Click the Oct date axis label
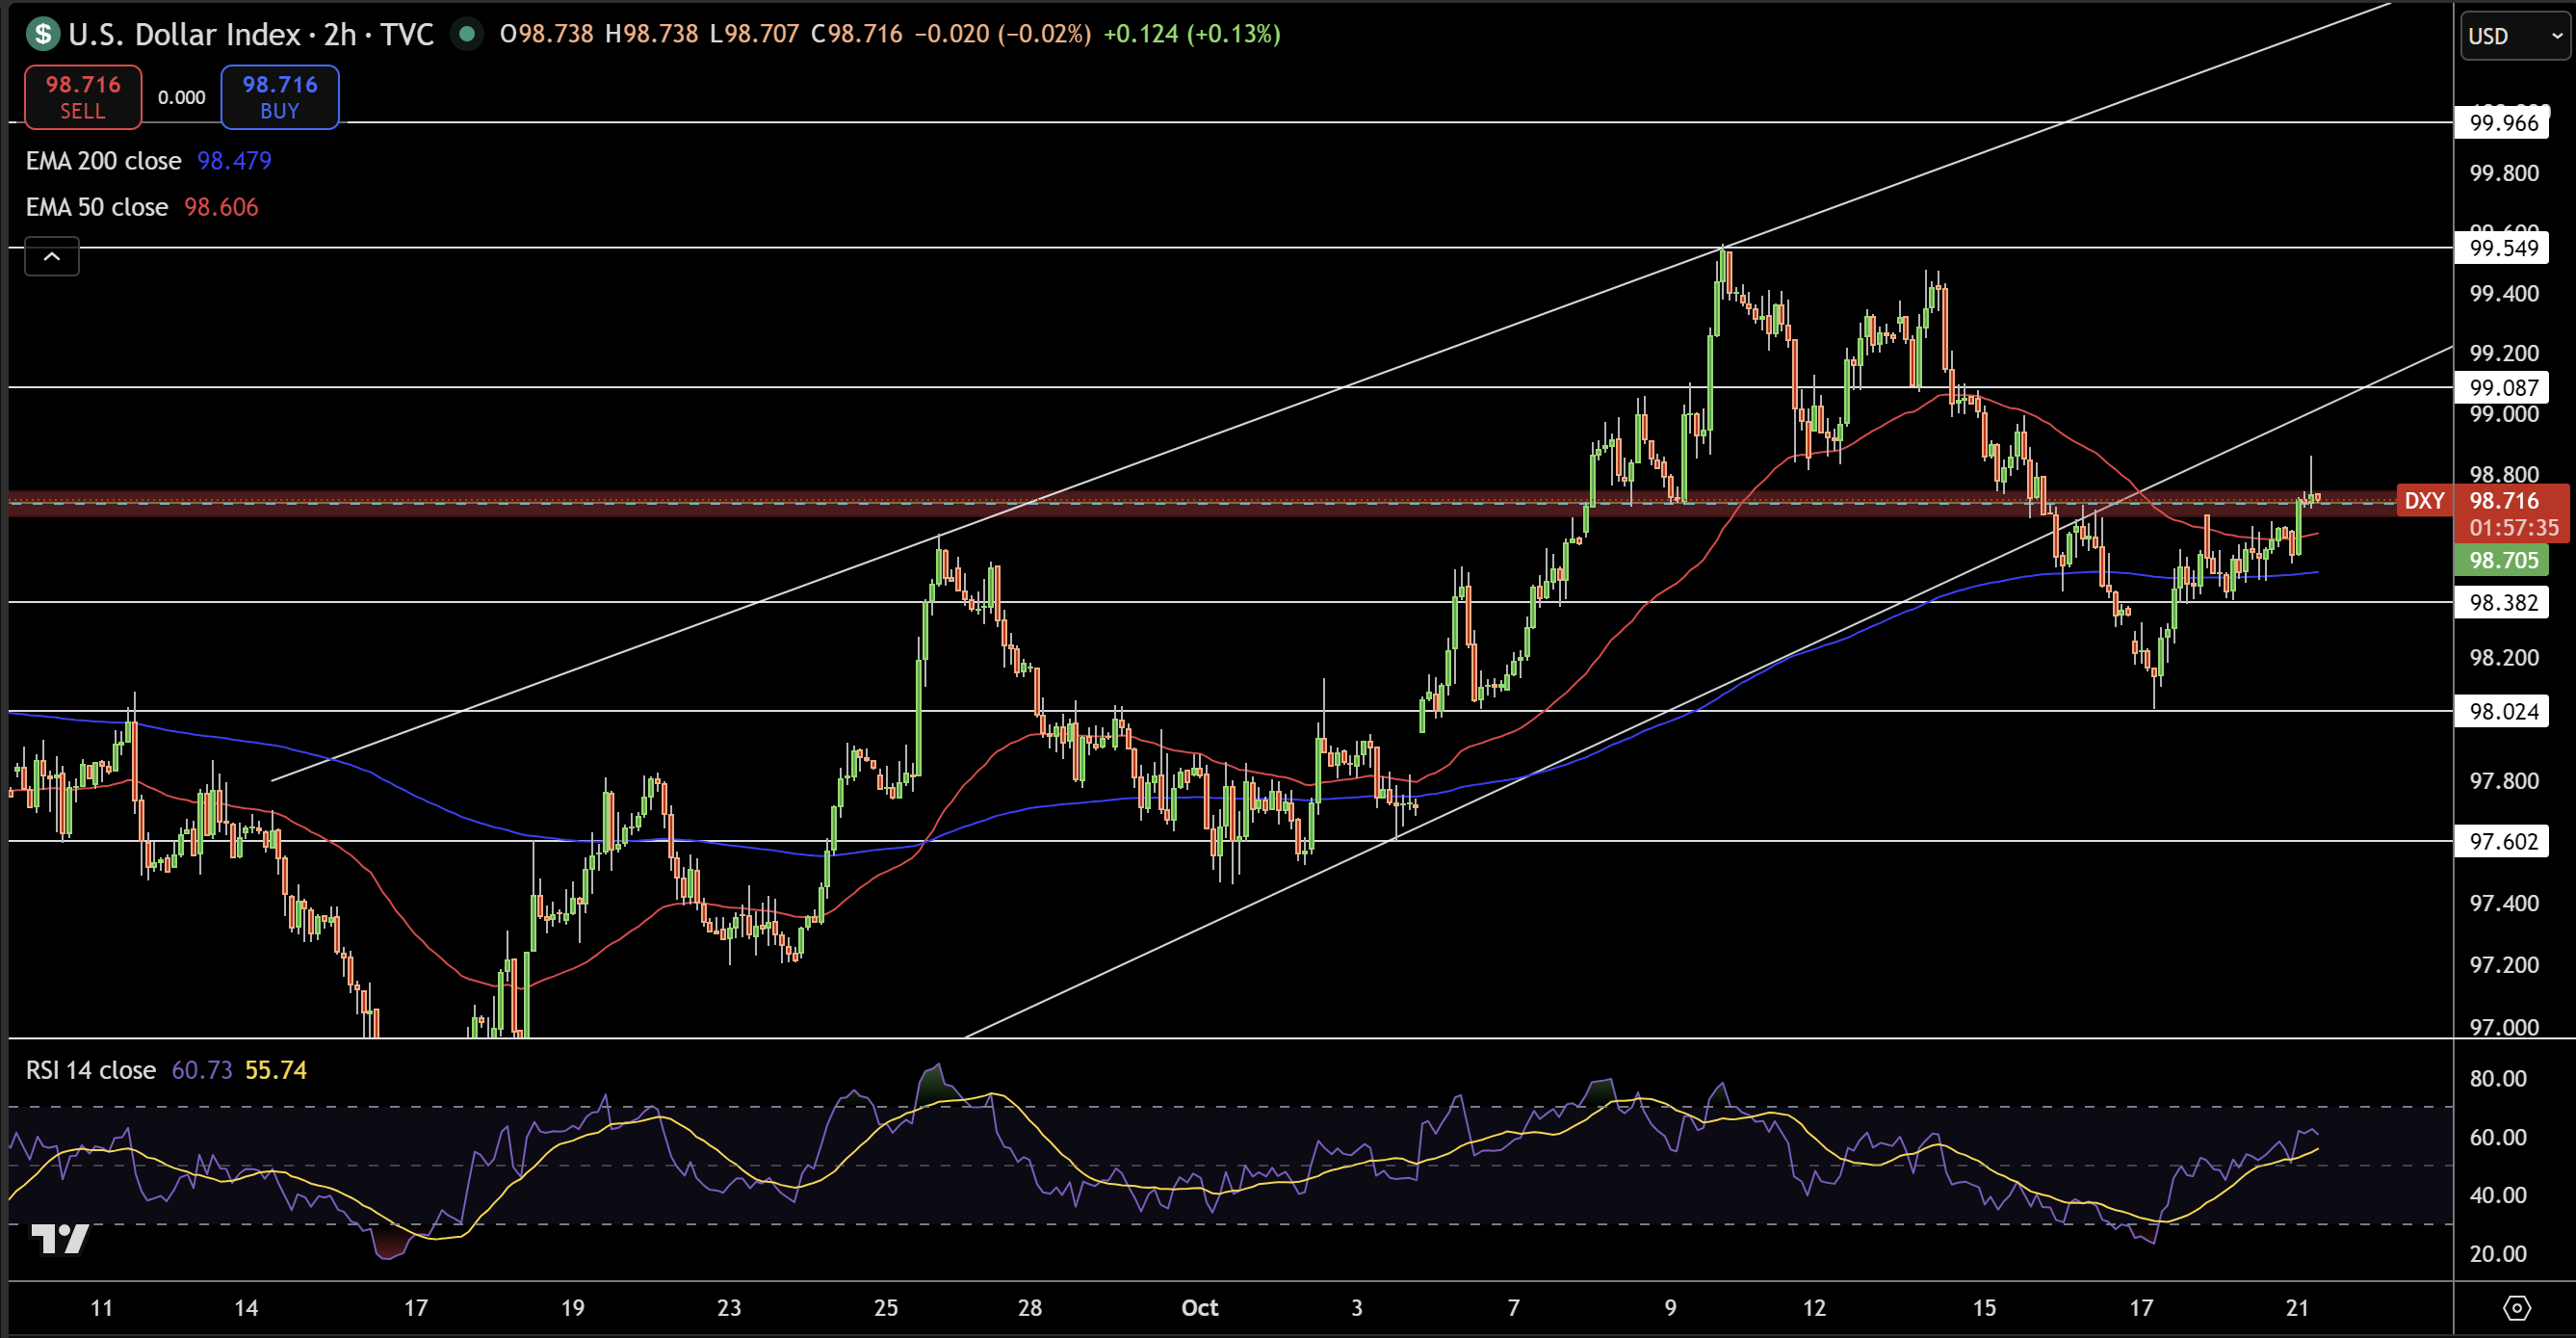Screen dimensions: 2576x1338 [x=1199, y=1307]
